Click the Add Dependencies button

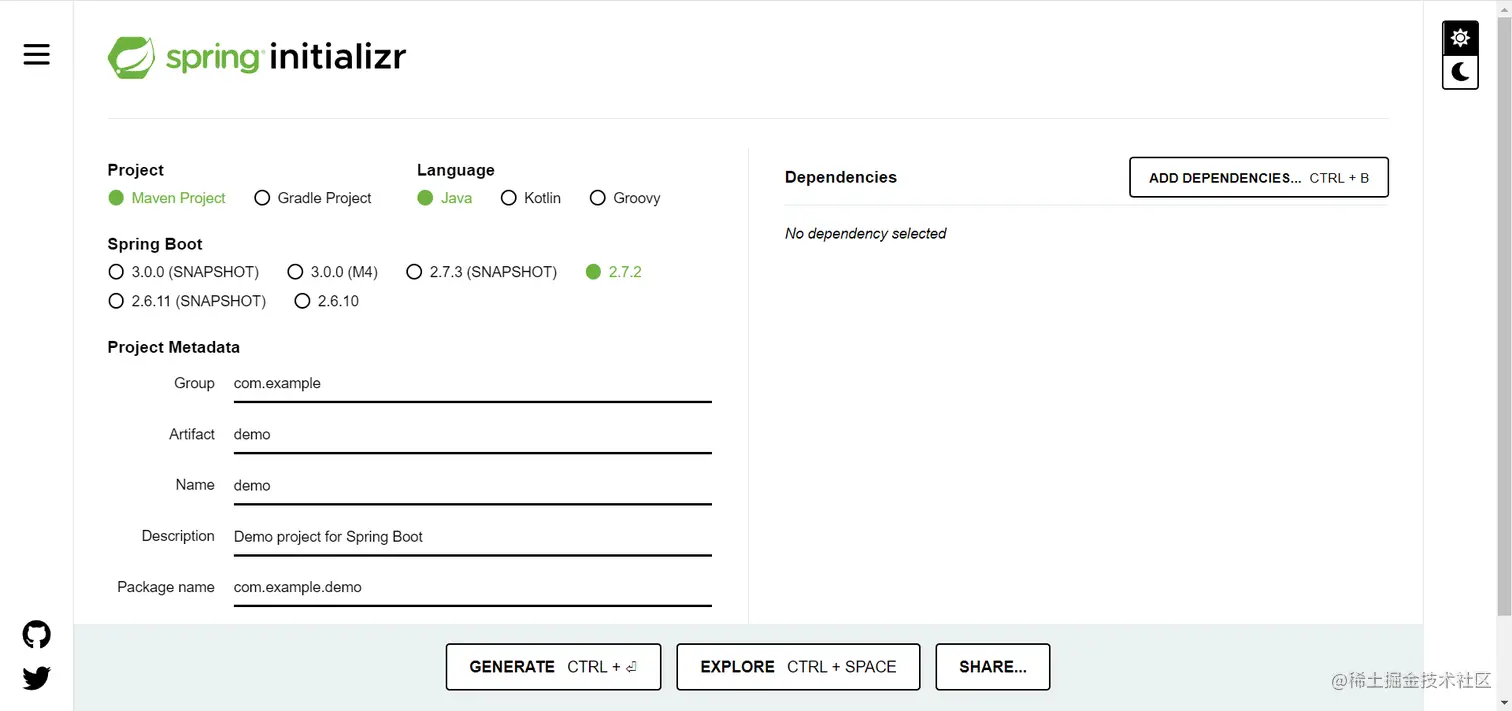tap(1259, 177)
